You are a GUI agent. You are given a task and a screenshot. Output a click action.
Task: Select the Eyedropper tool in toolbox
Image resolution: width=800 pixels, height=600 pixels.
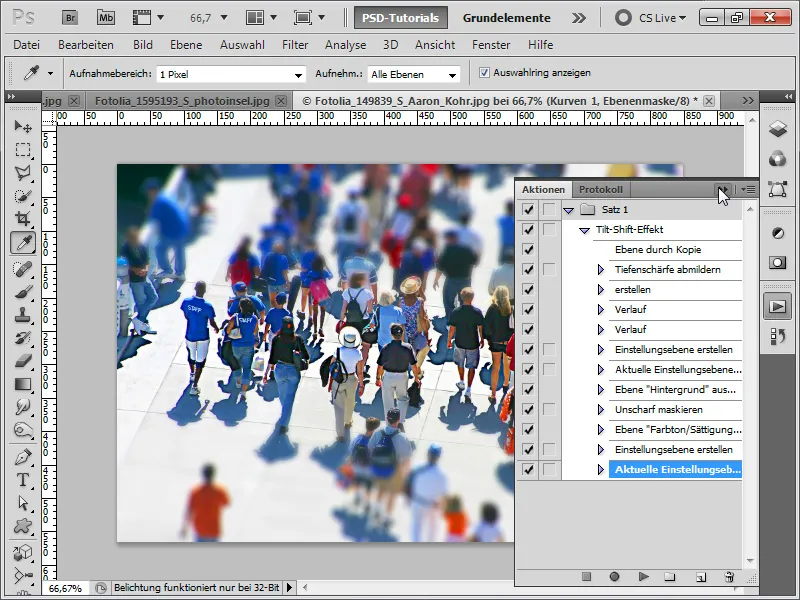(23, 243)
